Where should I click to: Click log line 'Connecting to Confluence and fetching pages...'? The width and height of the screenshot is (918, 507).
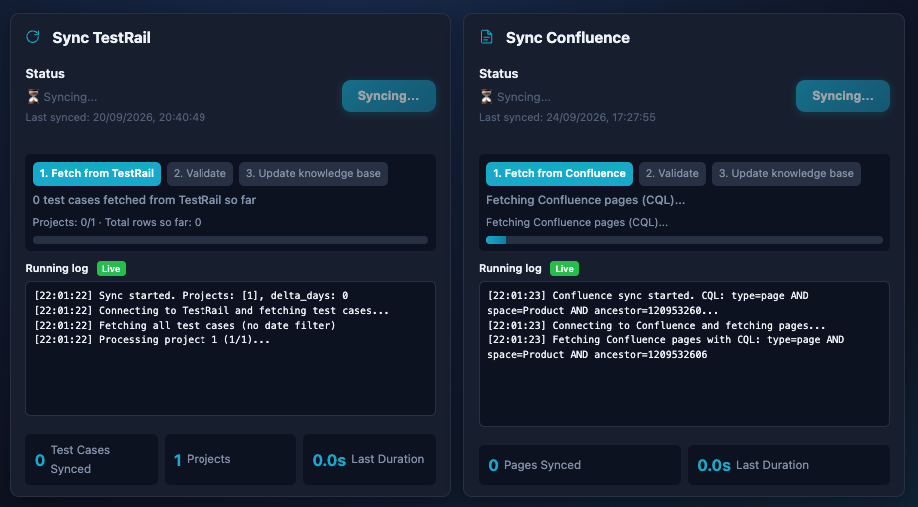pos(689,325)
